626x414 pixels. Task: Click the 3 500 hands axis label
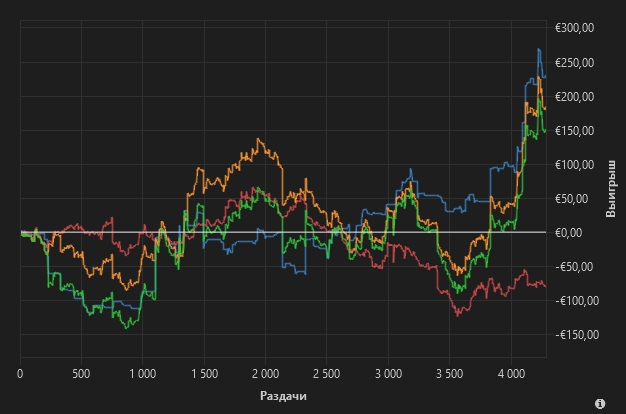(x=450, y=374)
